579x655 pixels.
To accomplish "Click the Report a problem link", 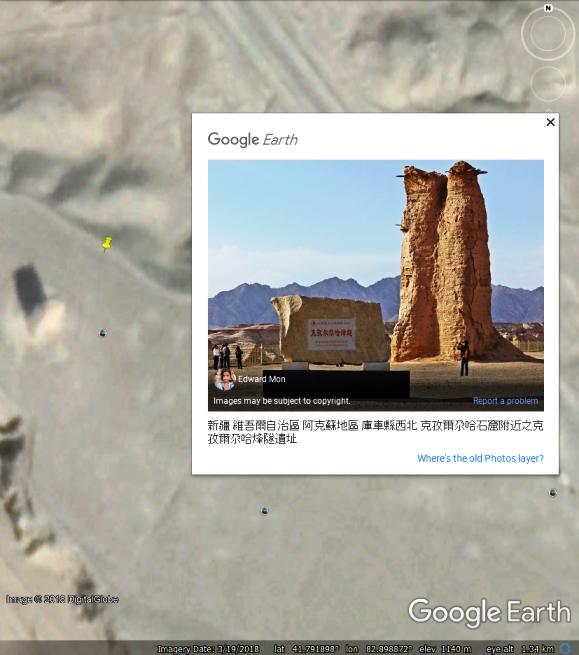I will coord(505,401).
